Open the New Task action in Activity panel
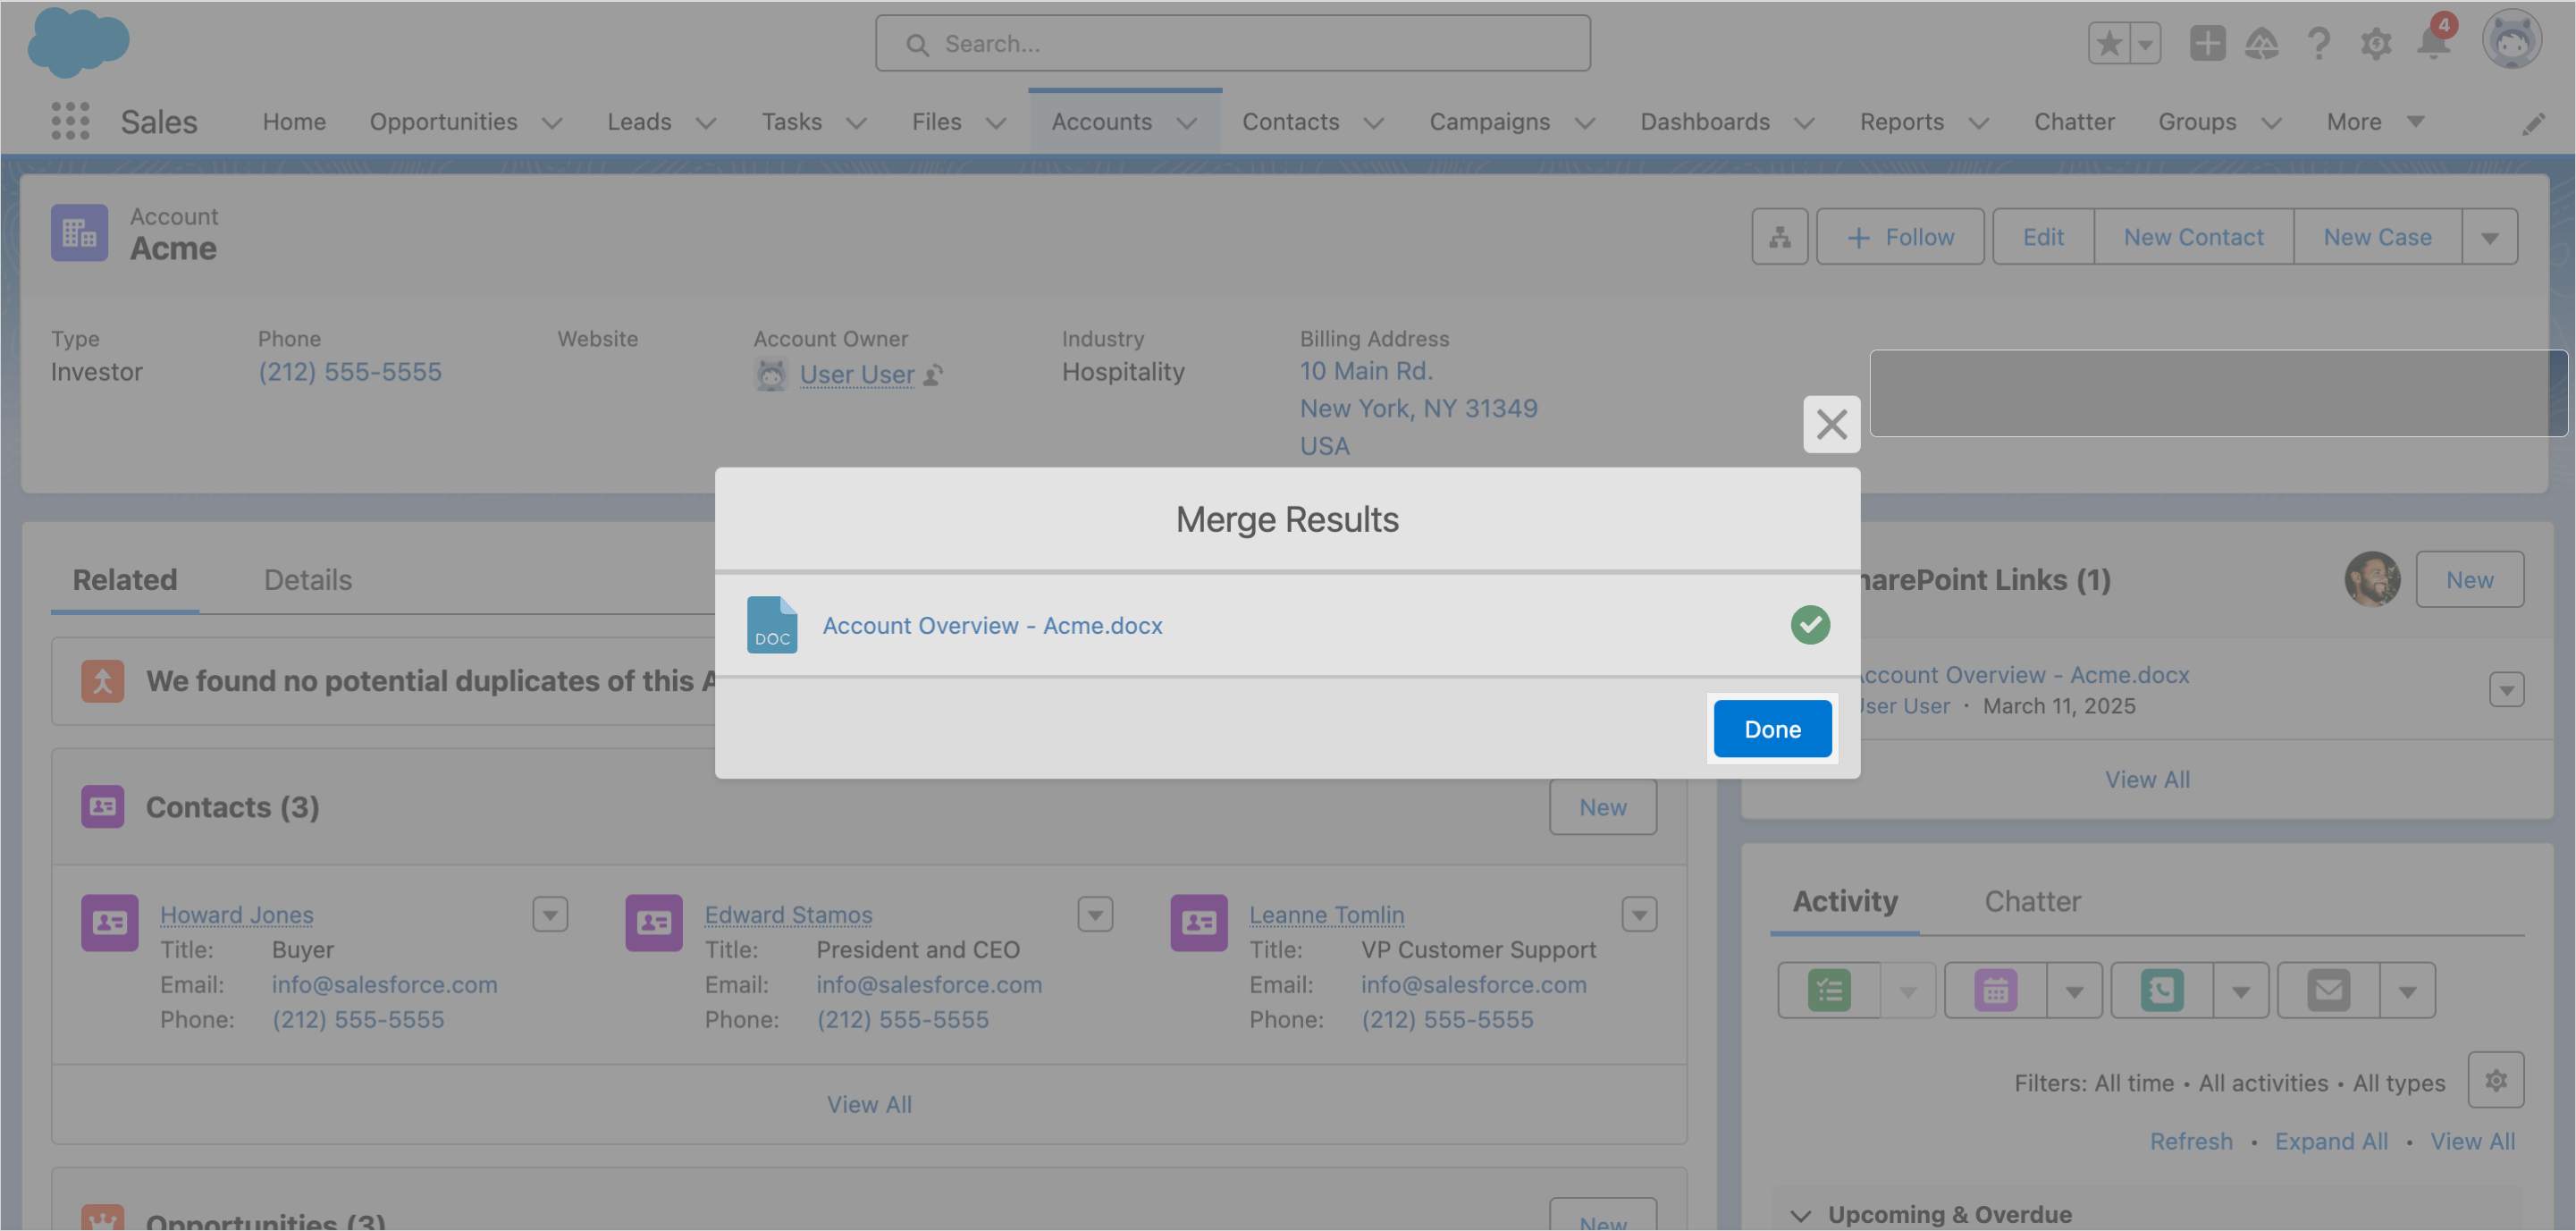 [1830, 990]
